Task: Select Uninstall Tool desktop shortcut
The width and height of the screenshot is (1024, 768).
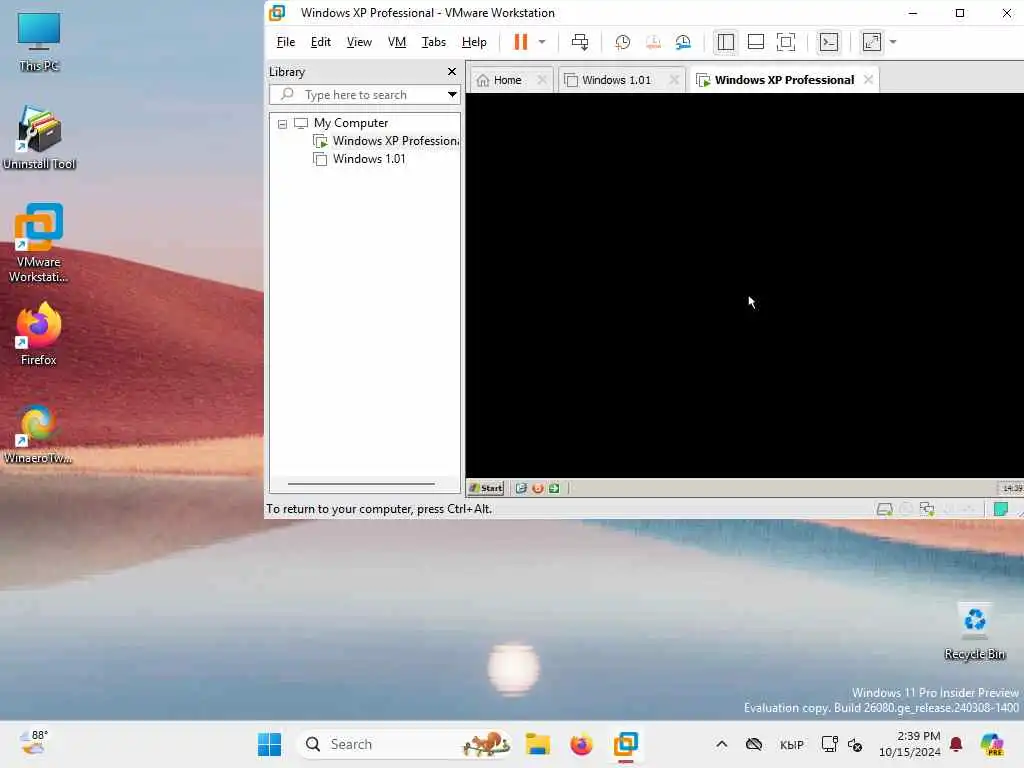Action: pyautogui.click(x=39, y=138)
